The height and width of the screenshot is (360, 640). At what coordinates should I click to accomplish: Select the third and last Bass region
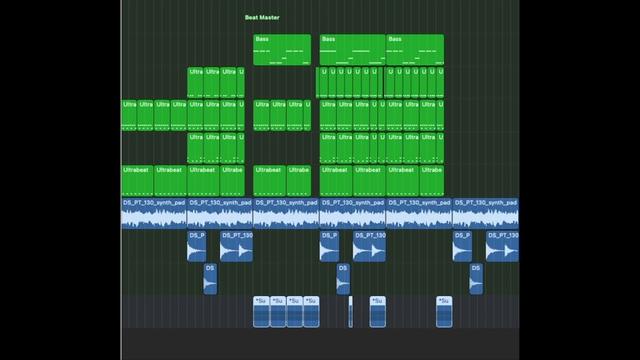tap(415, 50)
